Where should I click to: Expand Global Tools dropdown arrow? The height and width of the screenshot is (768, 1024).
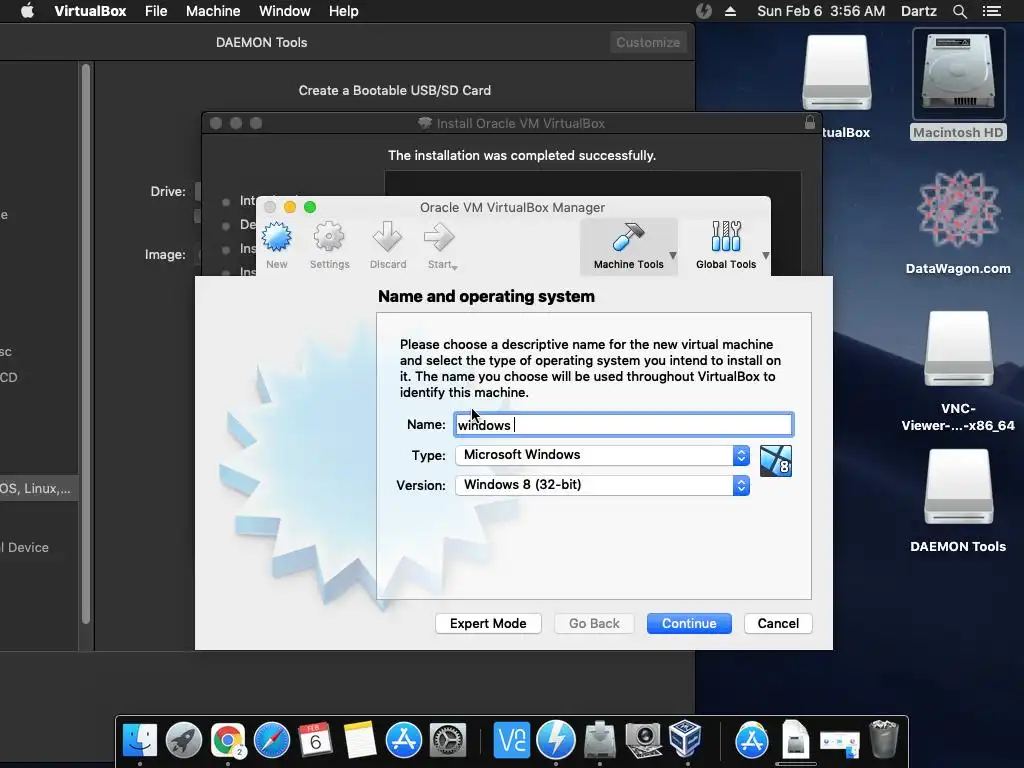coord(765,255)
